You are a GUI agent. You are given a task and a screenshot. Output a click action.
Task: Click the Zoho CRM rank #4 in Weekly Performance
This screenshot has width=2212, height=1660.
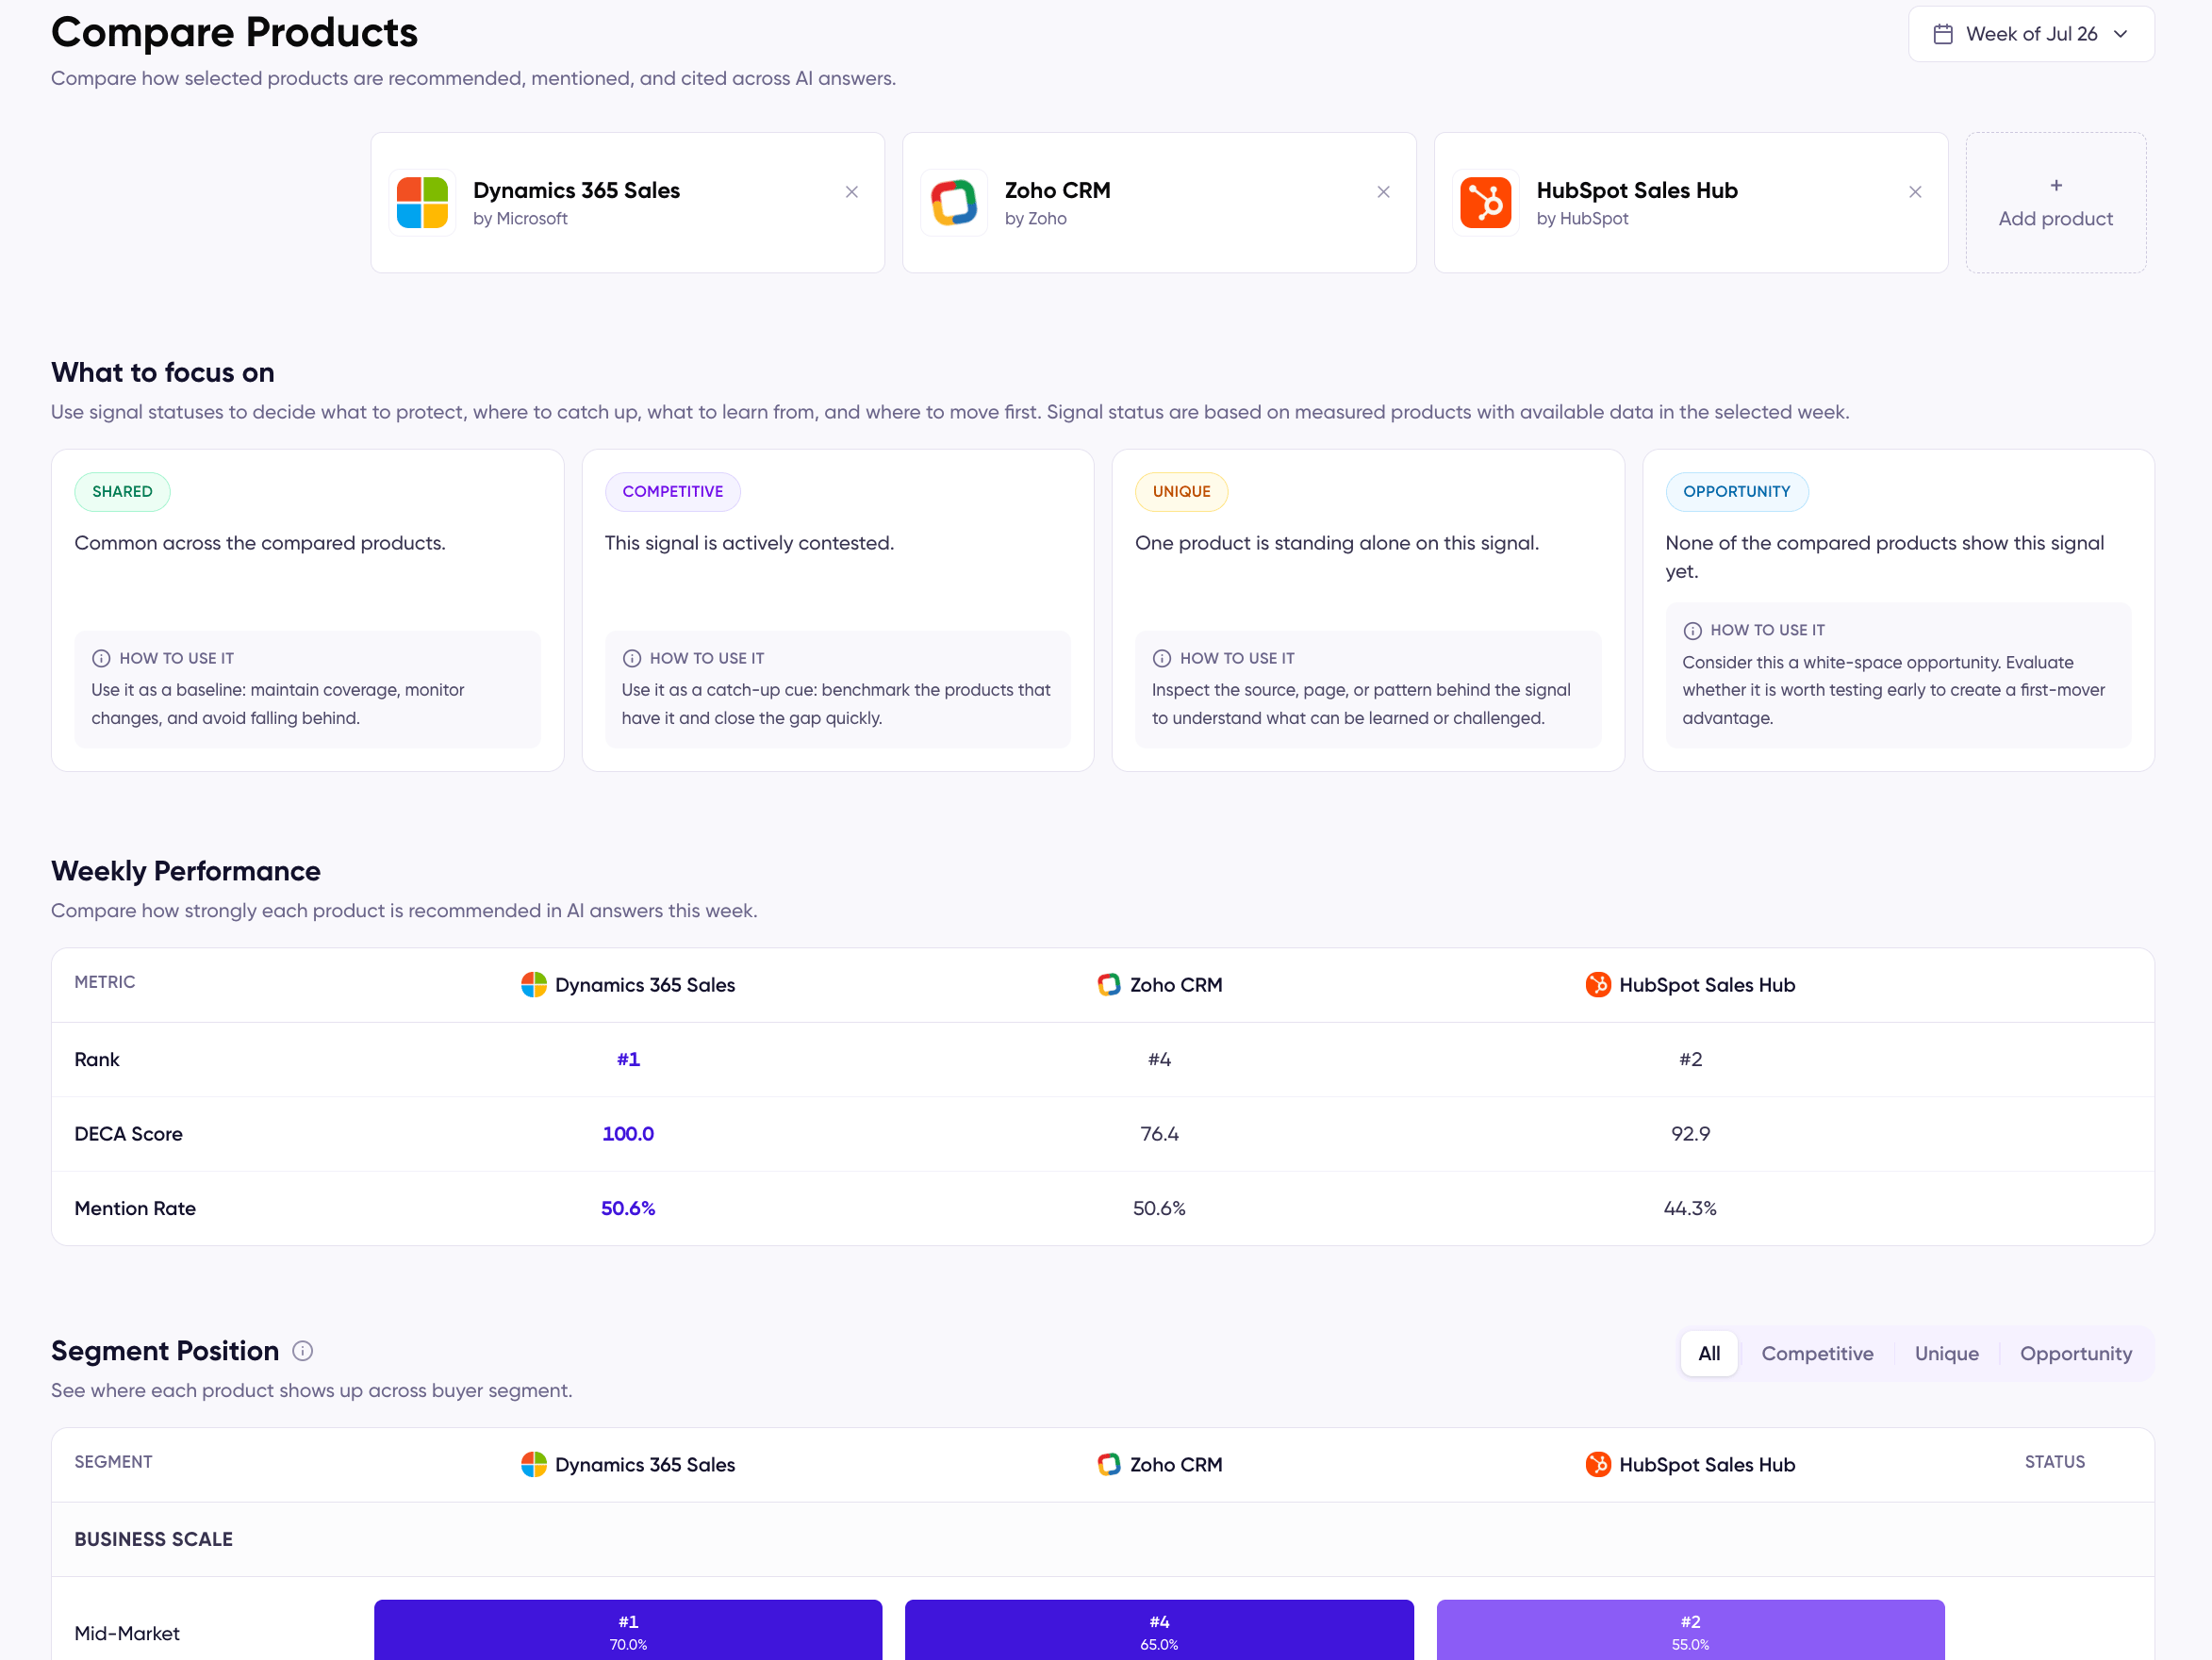(1159, 1059)
